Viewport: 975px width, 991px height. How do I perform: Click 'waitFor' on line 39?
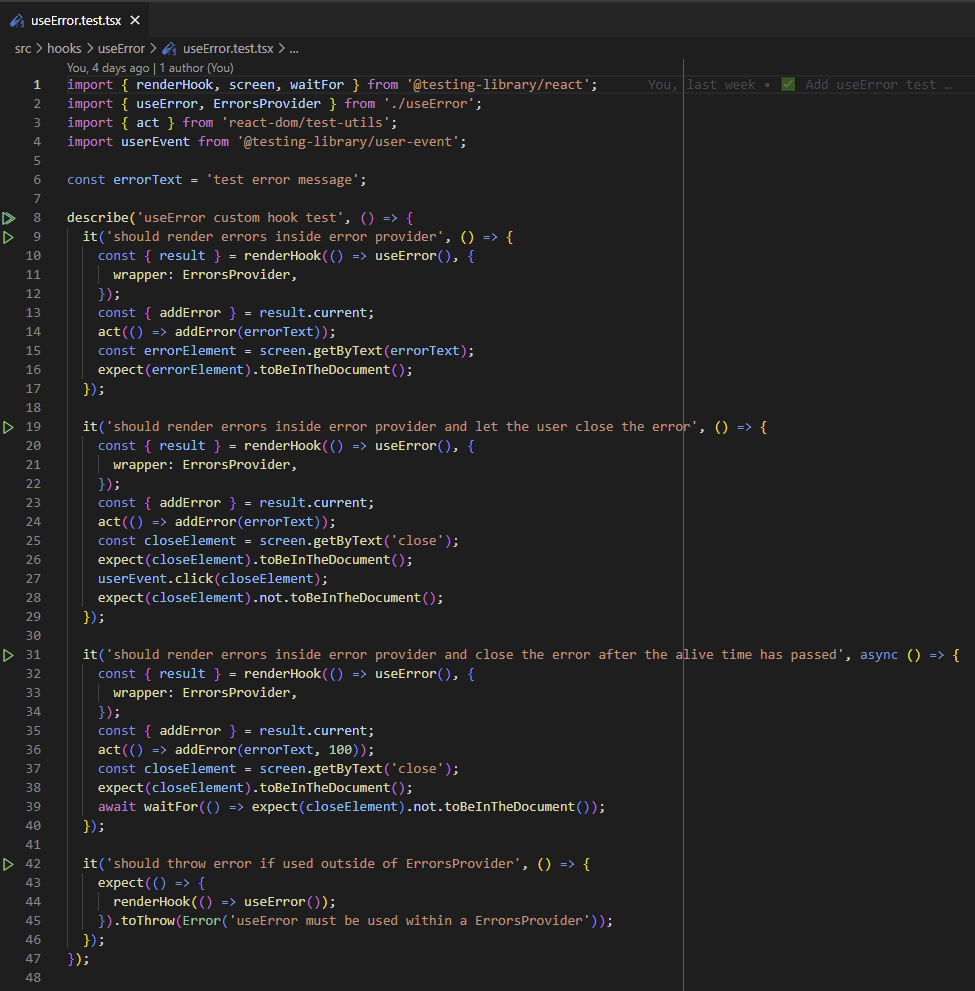click(171, 806)
